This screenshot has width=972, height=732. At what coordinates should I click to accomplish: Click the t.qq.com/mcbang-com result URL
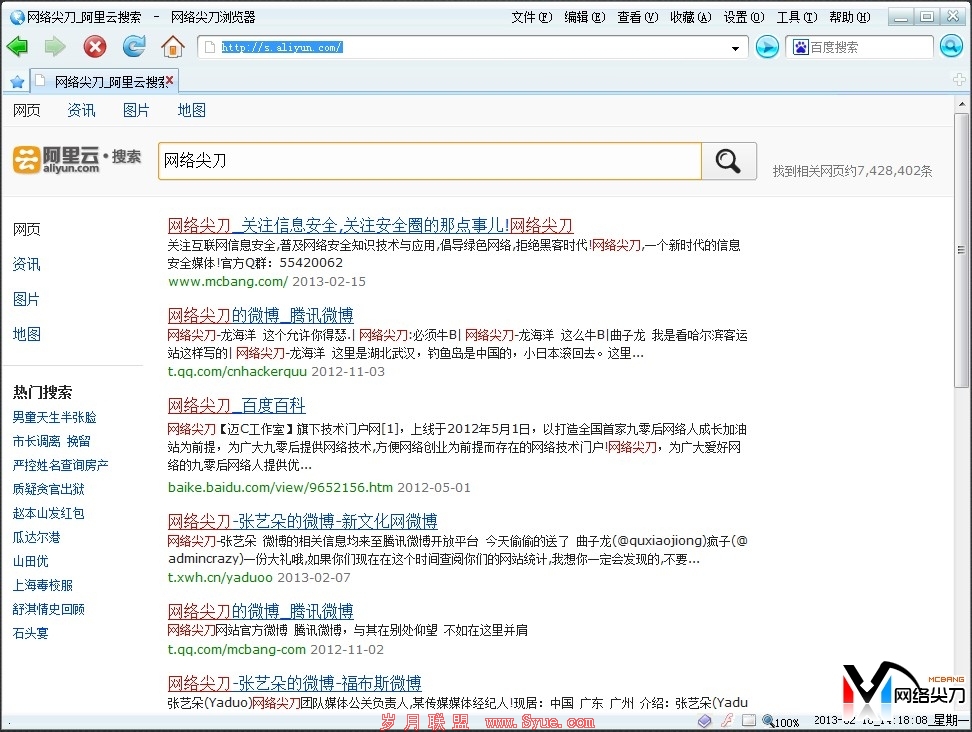236,650
